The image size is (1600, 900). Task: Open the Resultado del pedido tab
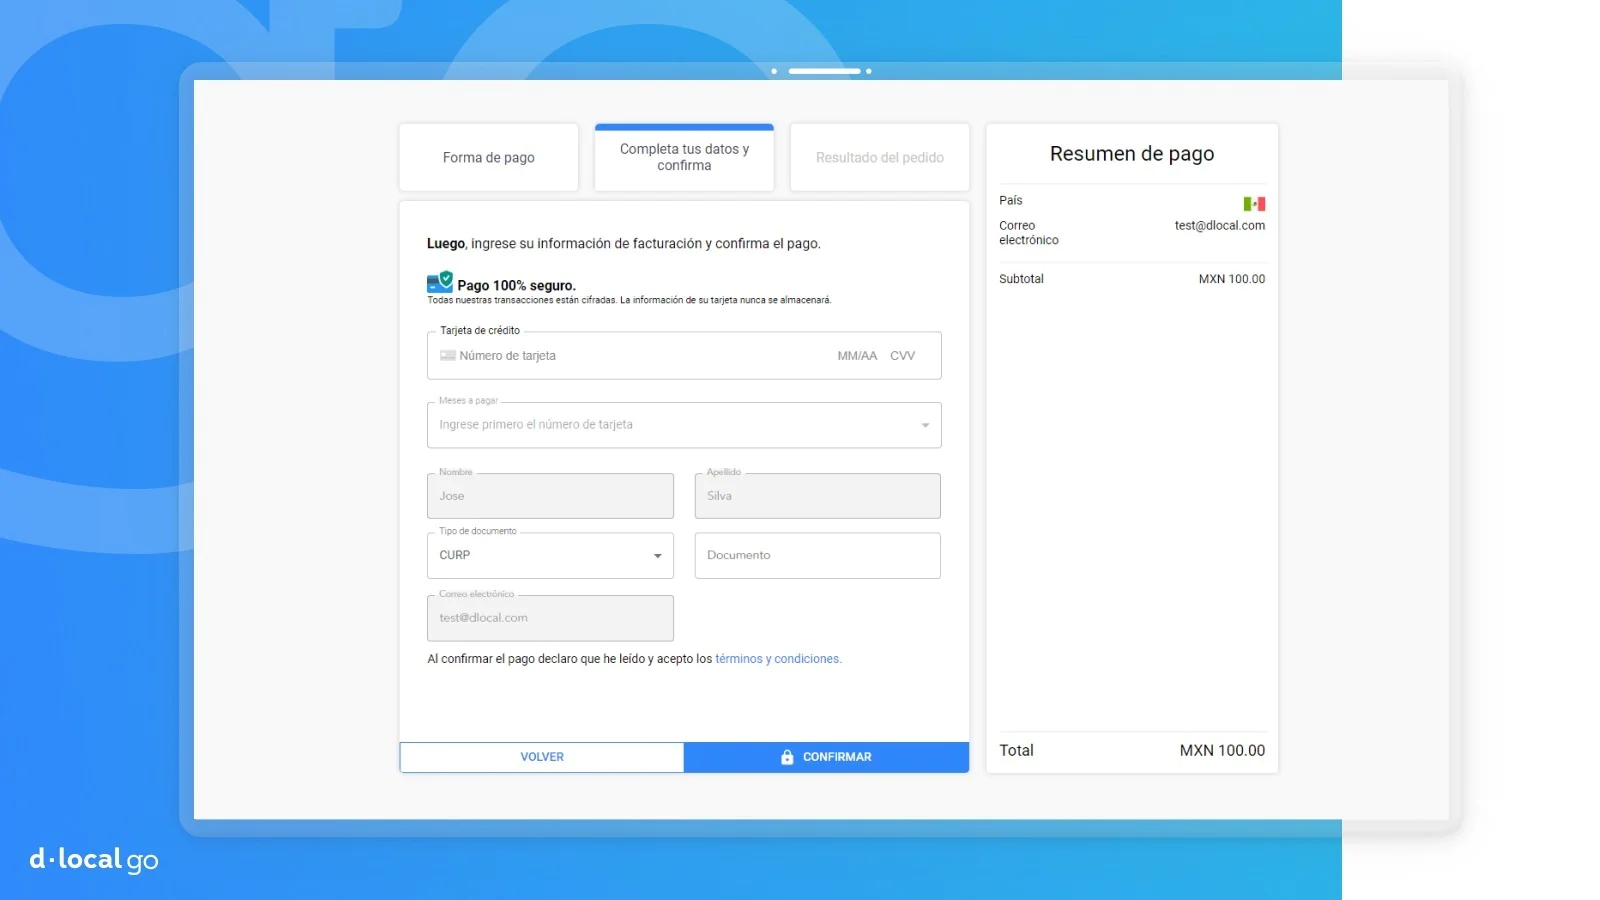tap(879, 158)
